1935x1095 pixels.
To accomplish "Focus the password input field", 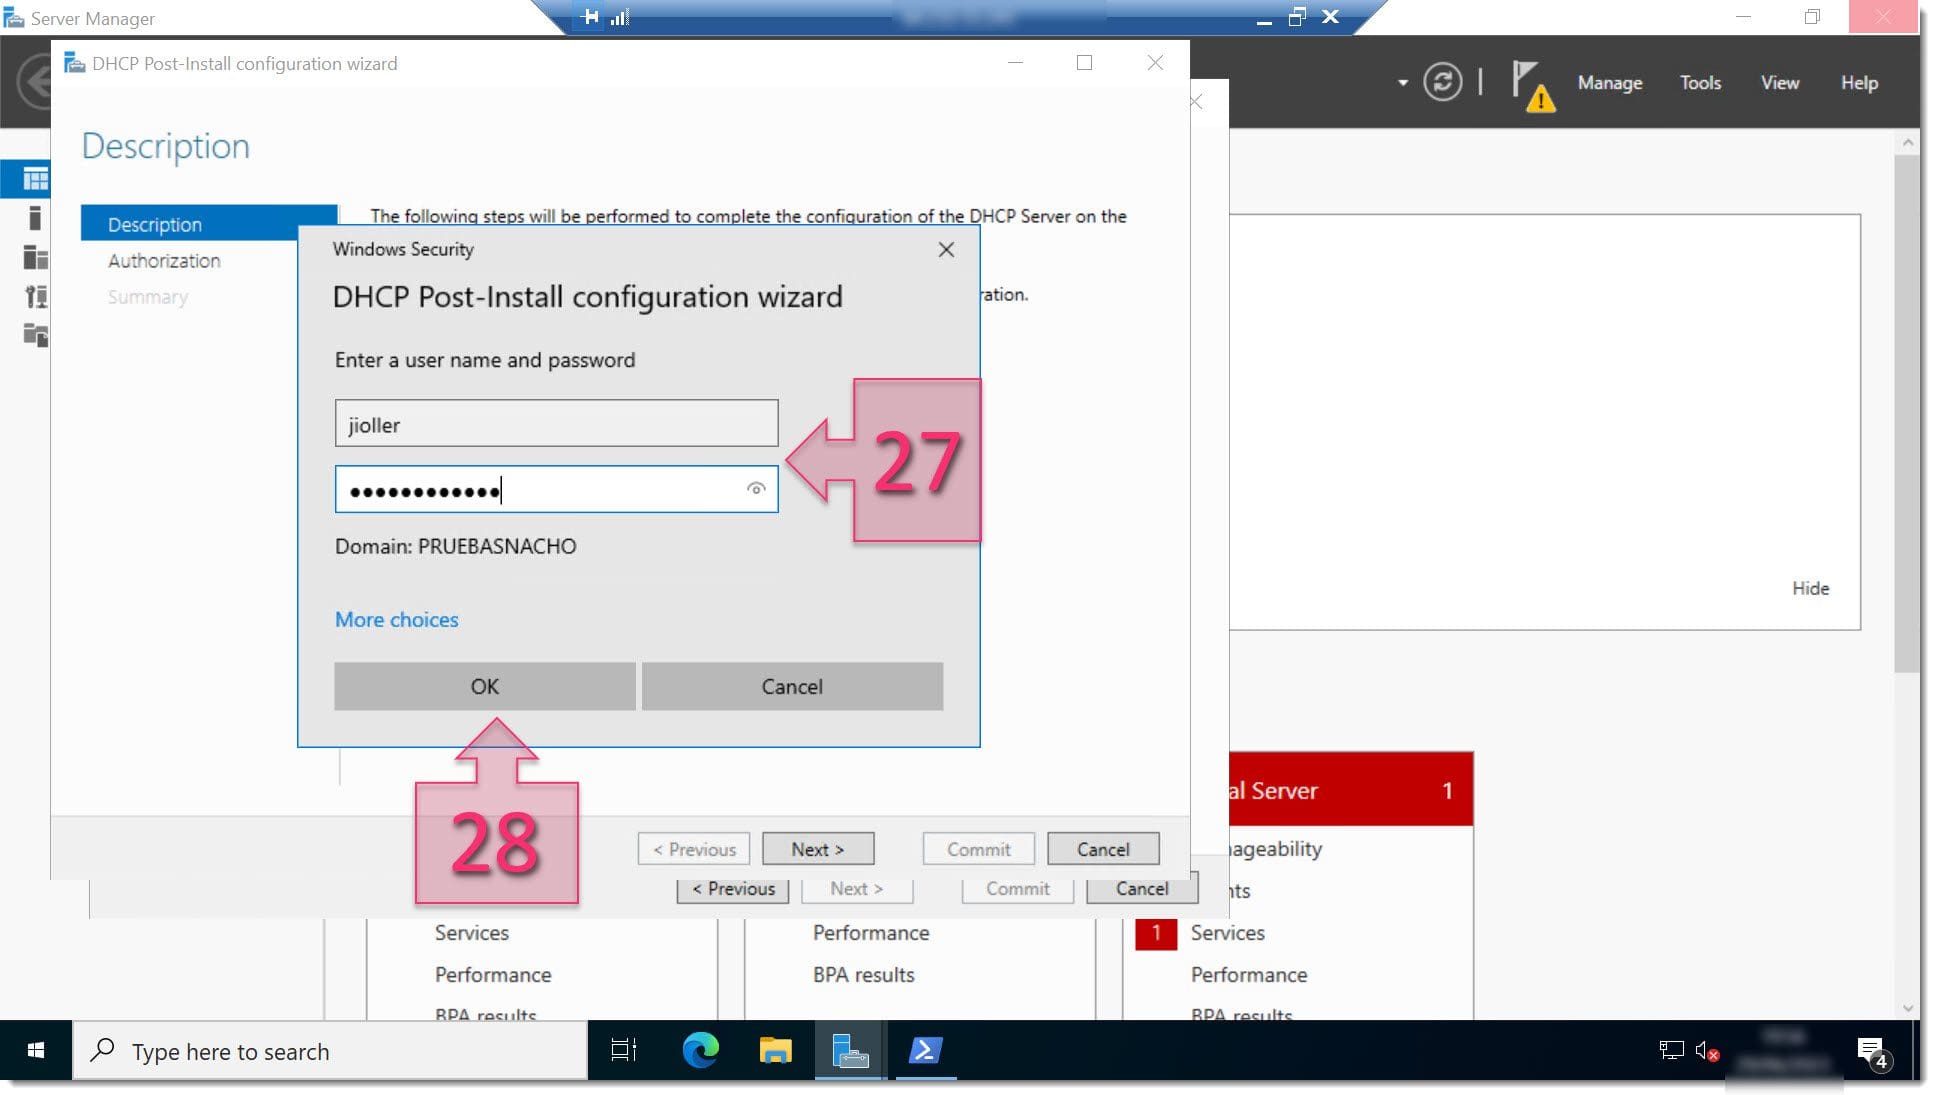I will pos(556,489).
